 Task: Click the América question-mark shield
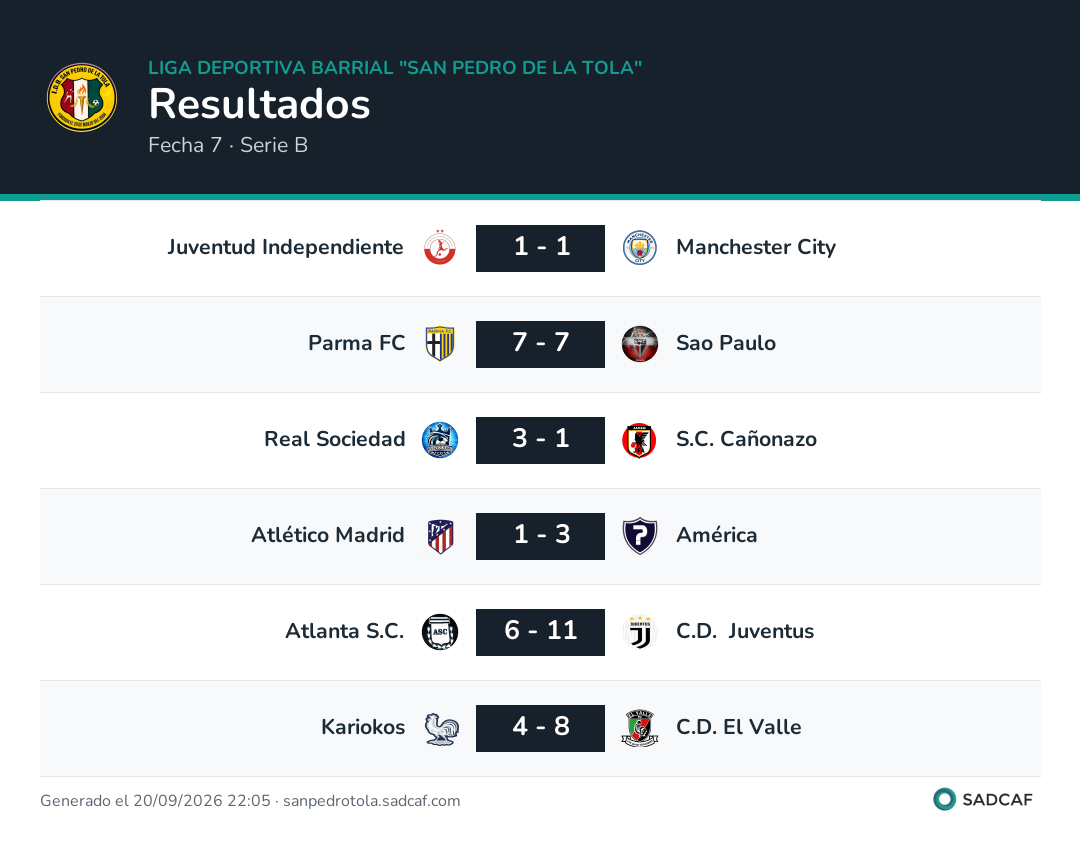(x=640, y=536)
